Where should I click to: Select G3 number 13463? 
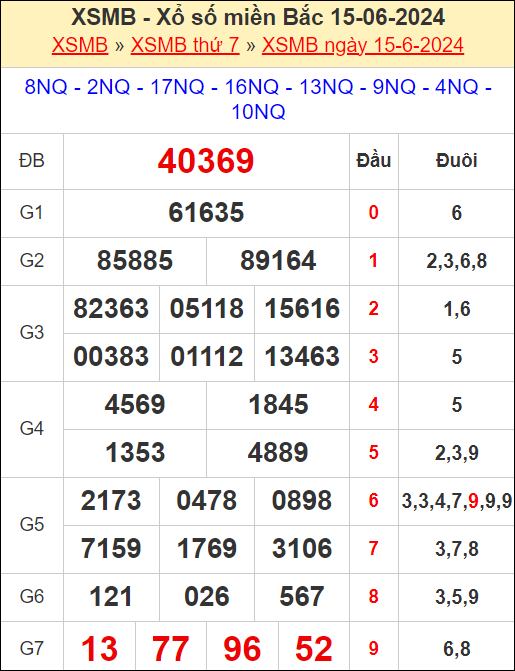pos(302,356)
